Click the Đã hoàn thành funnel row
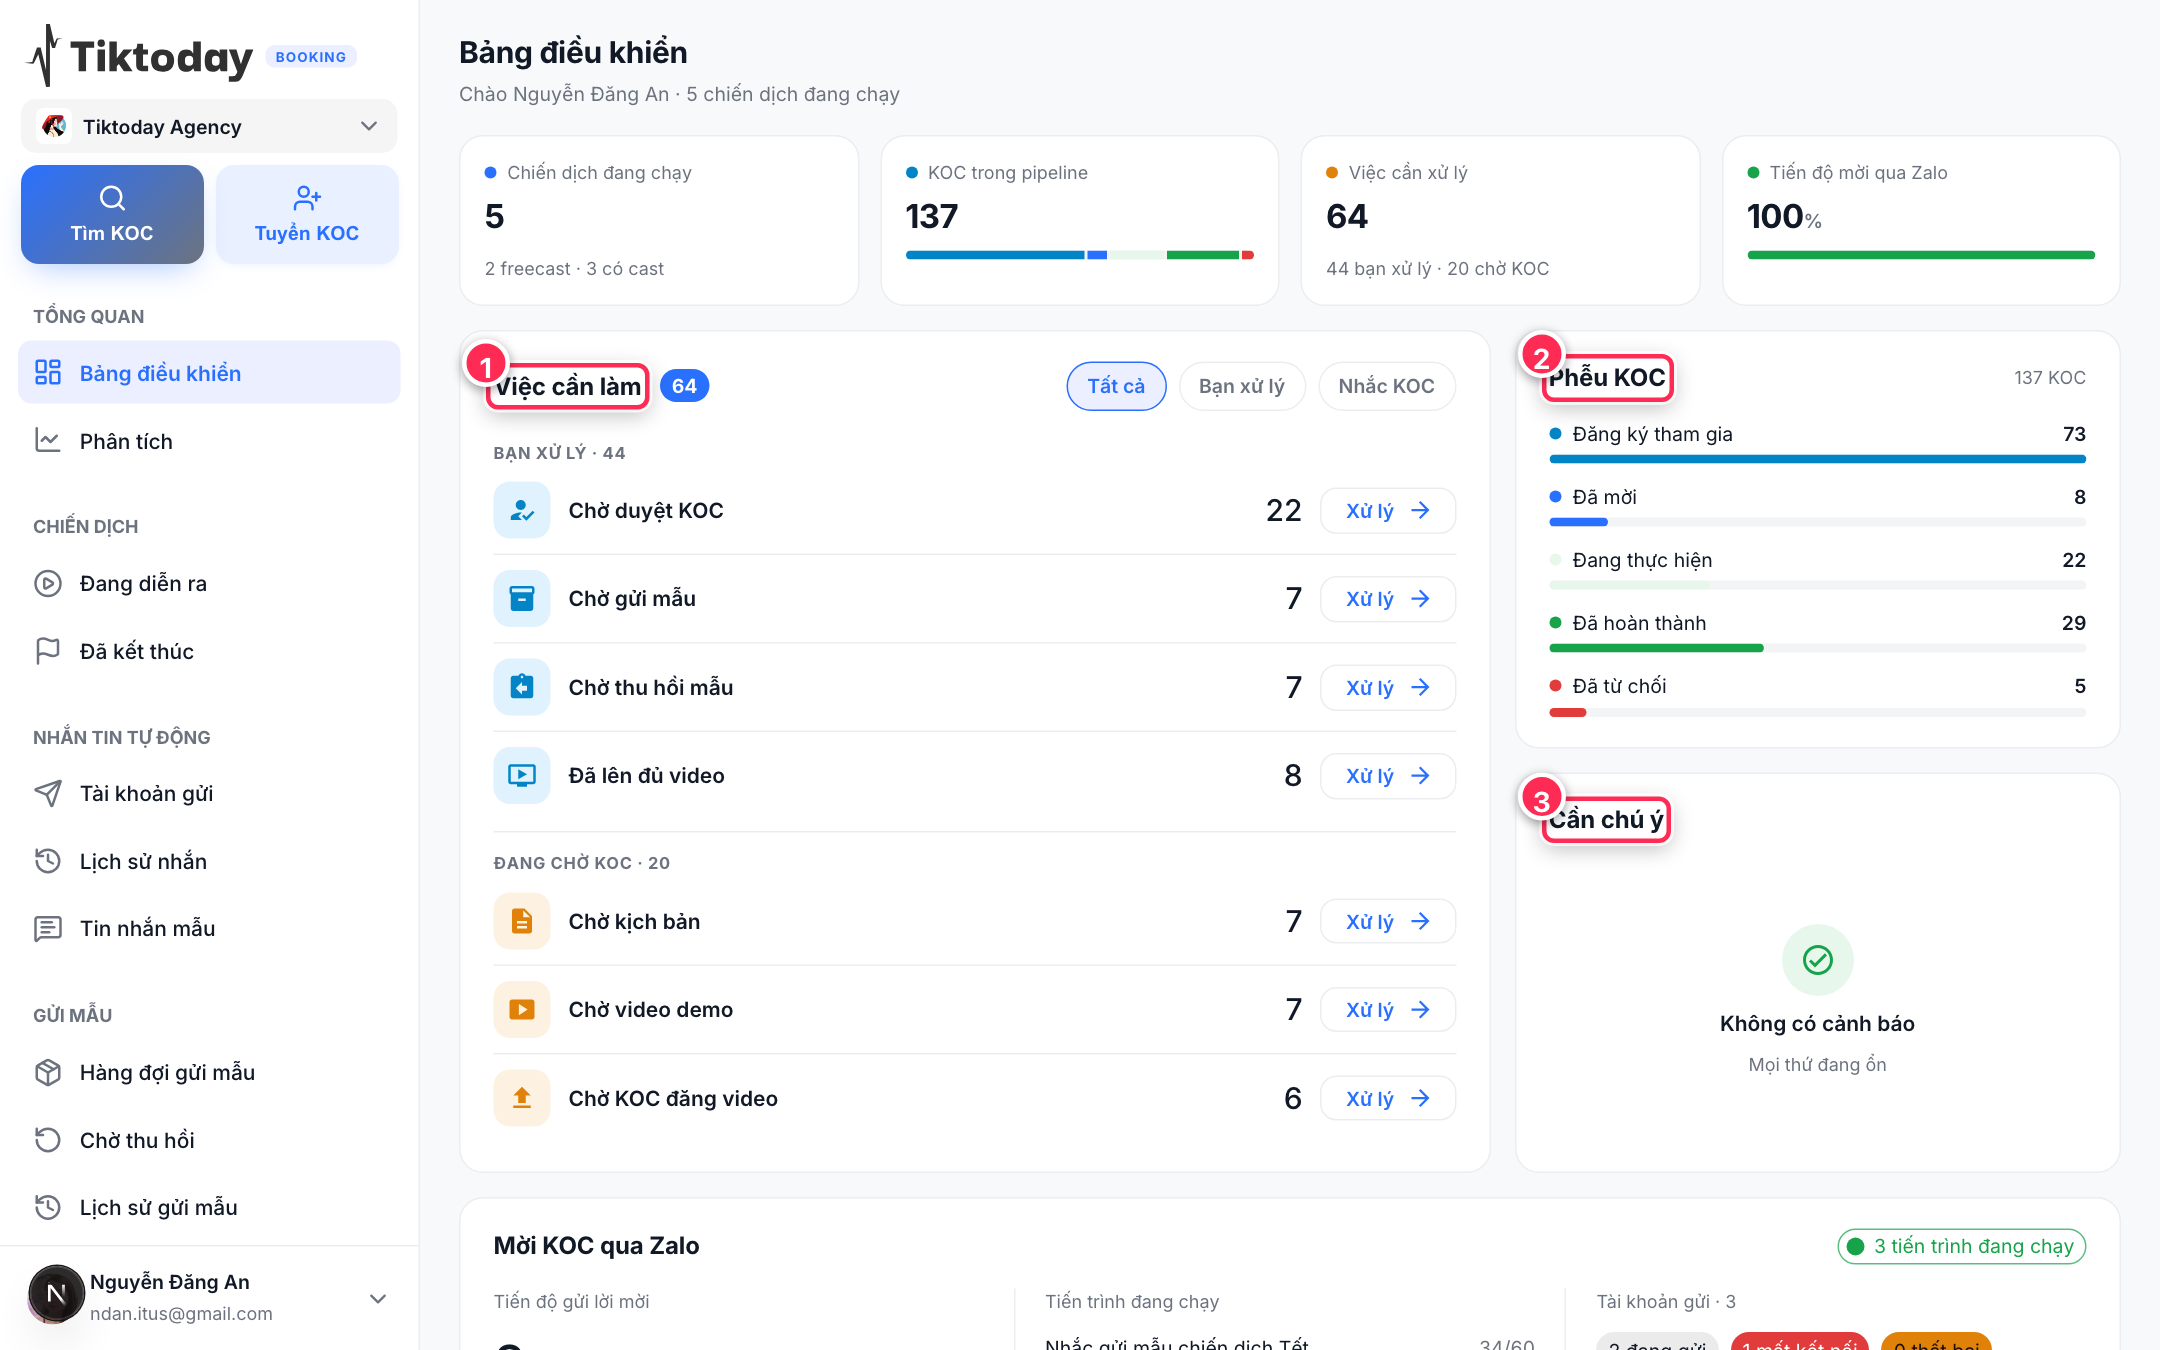The image size is (2160, 1350). [x=1817, y=634]
